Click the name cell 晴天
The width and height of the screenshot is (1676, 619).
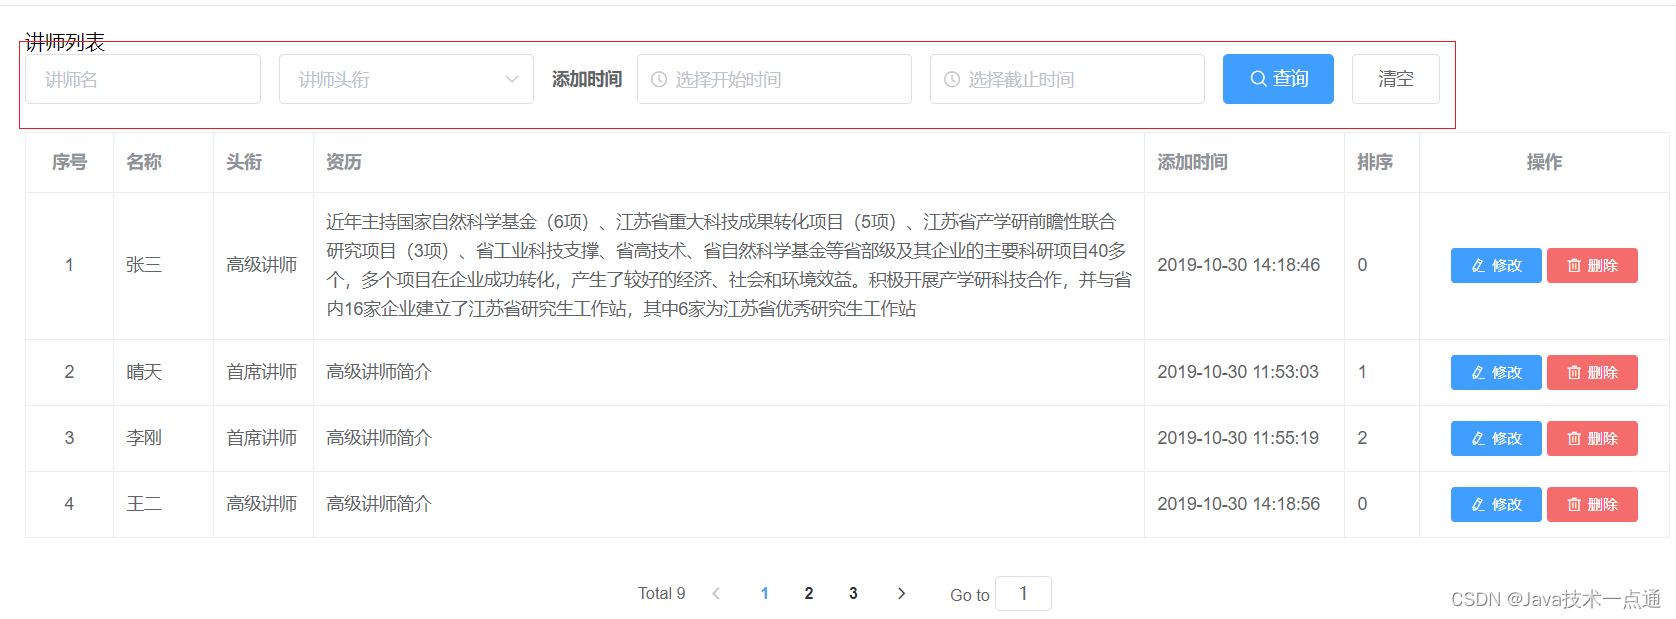(x=144, y=372)
